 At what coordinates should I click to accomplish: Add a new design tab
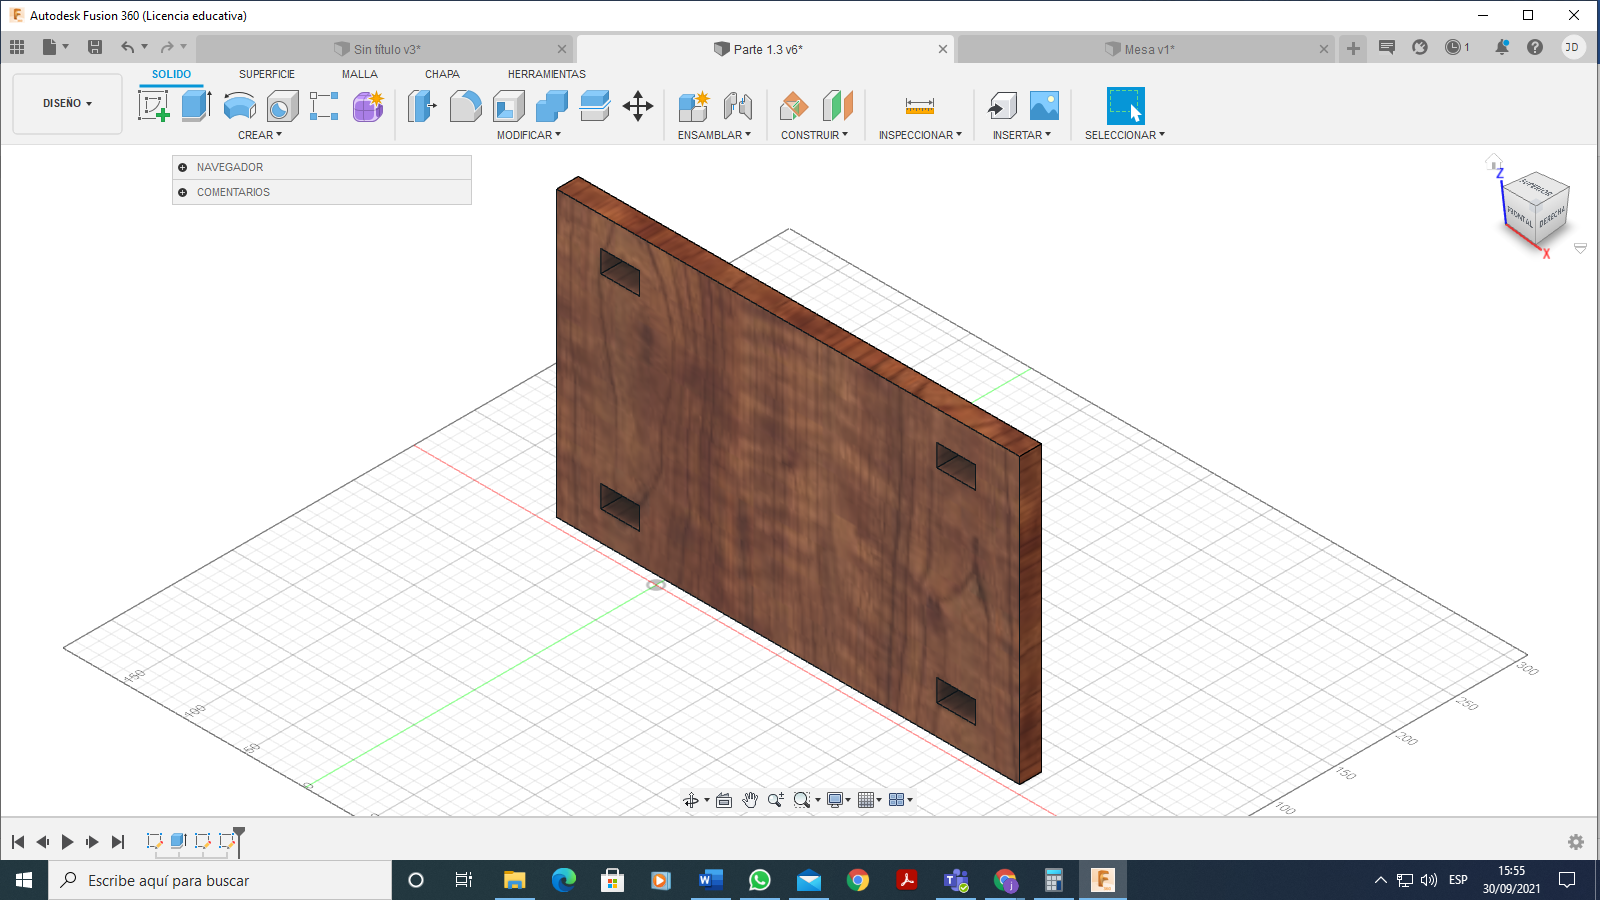click(x=1353, y=48)
